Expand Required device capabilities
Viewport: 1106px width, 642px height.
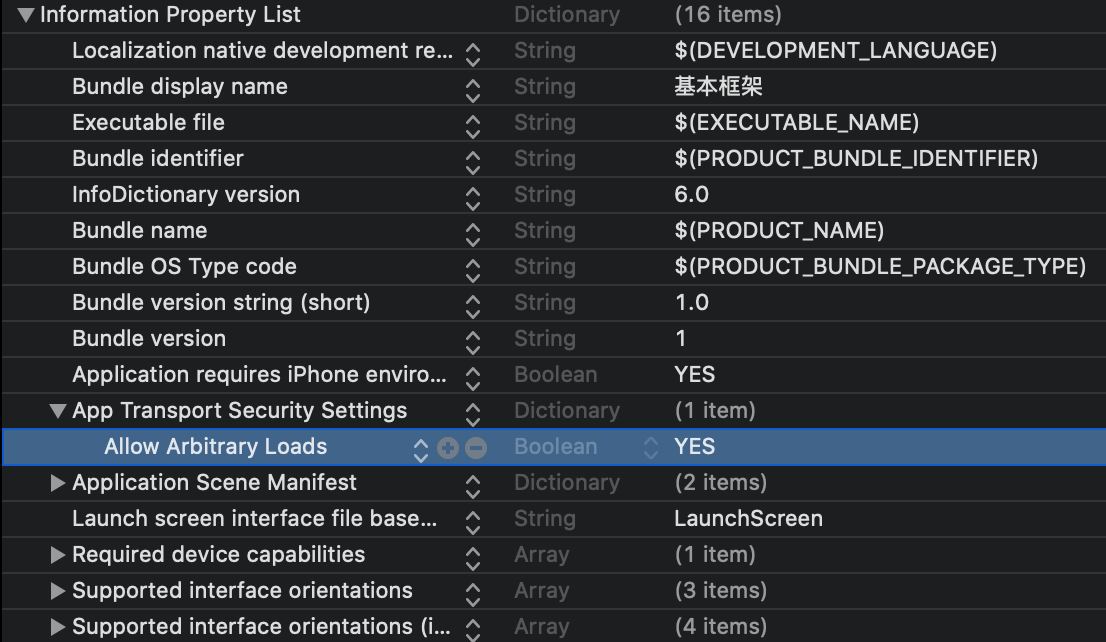(58, 555)
